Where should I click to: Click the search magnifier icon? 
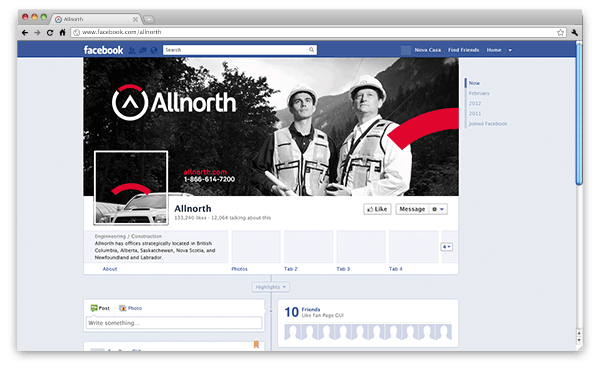311,50
